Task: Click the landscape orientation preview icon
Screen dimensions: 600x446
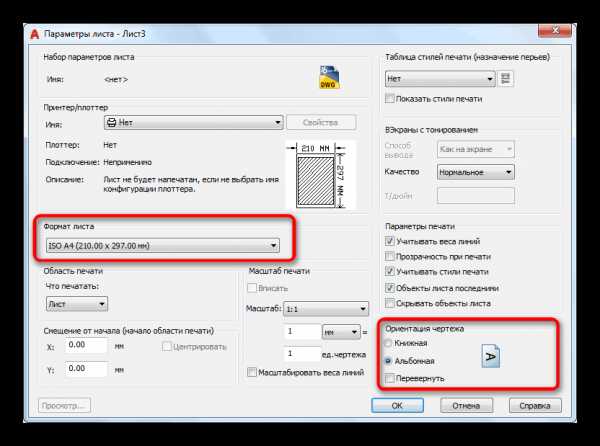Action: click(x=490, y=356)
